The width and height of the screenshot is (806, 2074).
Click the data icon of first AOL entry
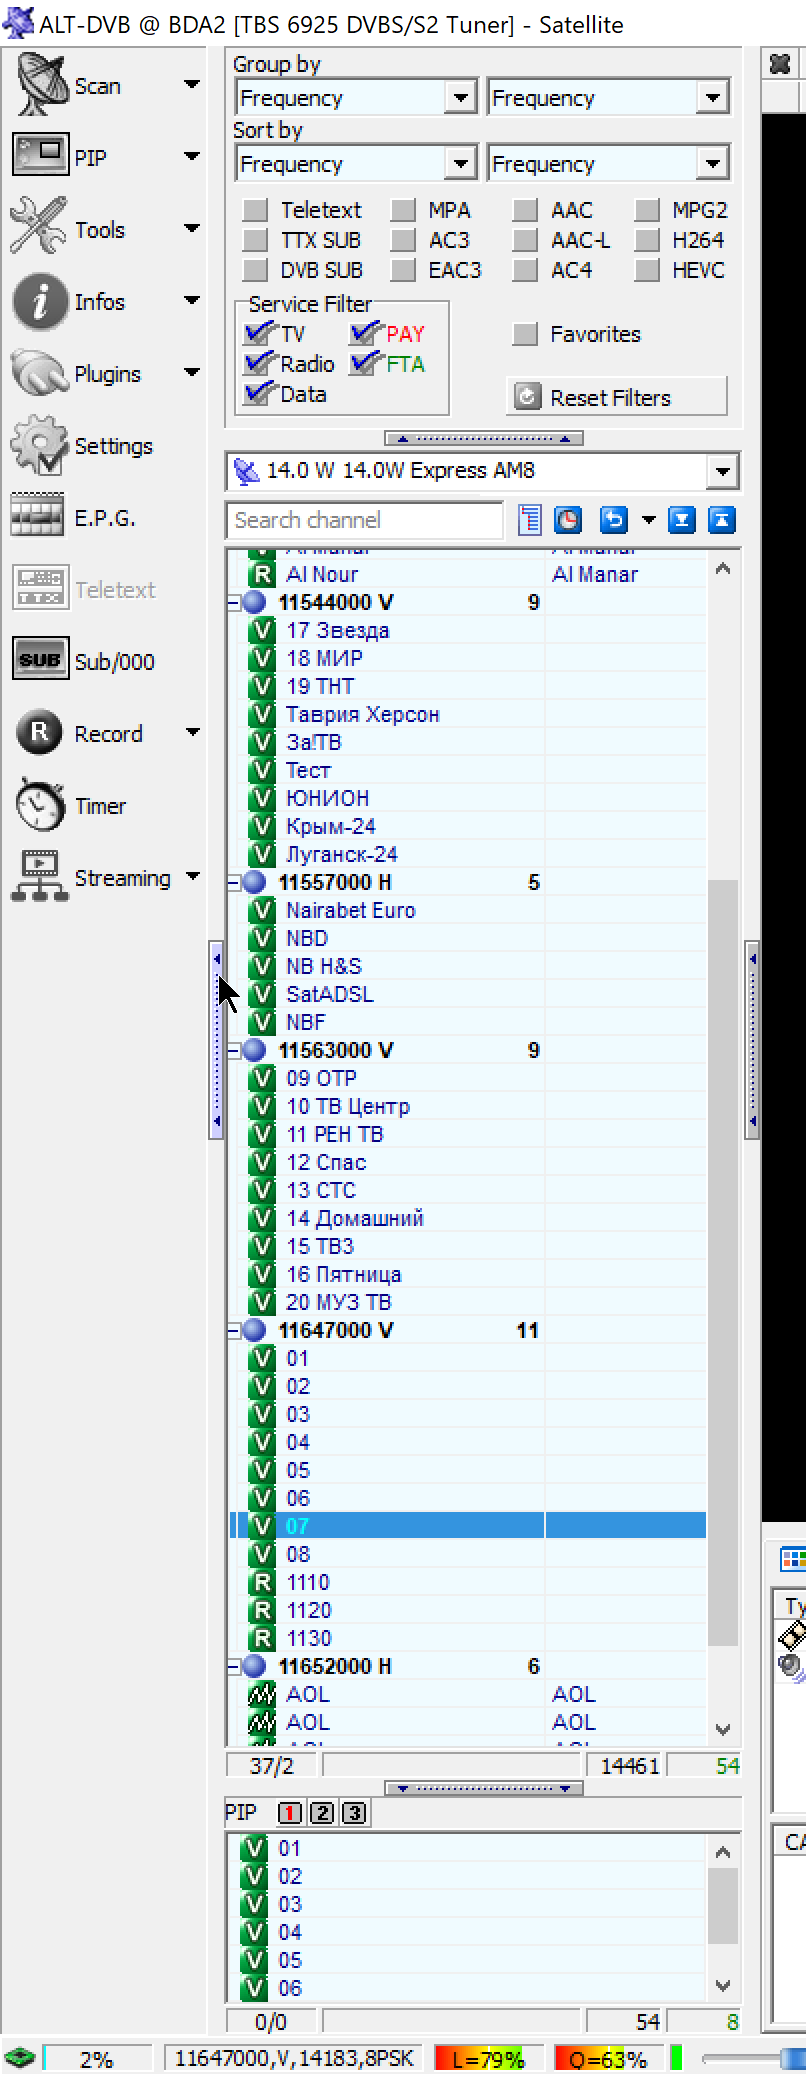pyautogui.click(x=261, y=1694)
